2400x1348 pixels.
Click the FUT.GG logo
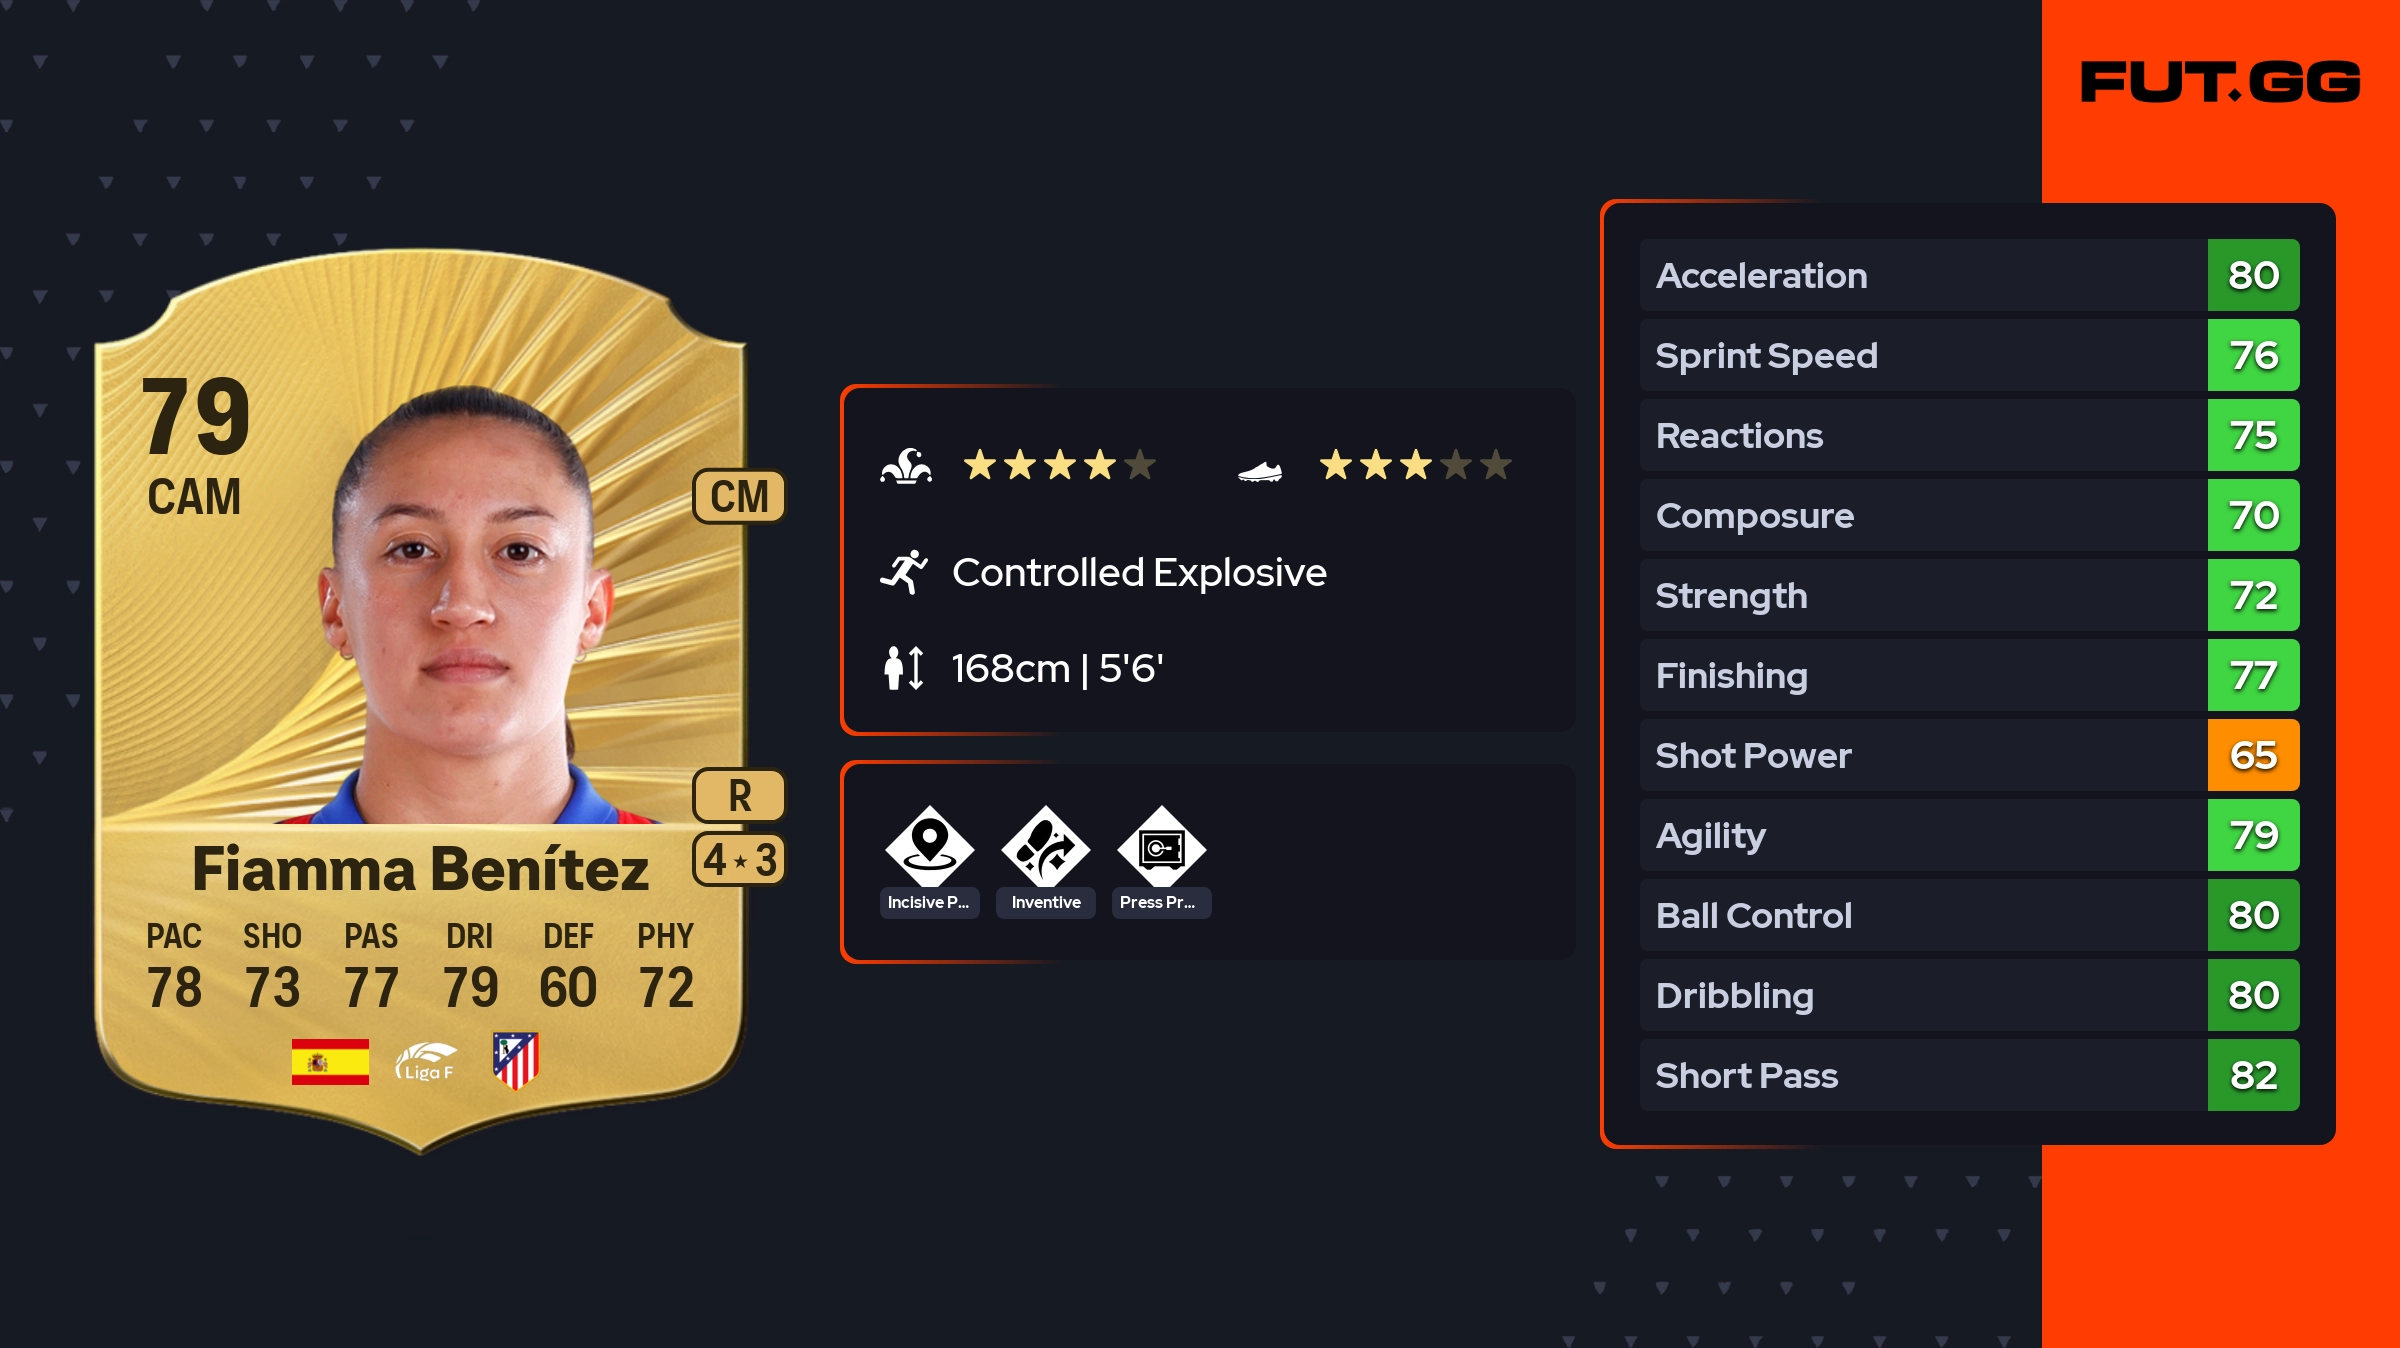point(2220,82)
